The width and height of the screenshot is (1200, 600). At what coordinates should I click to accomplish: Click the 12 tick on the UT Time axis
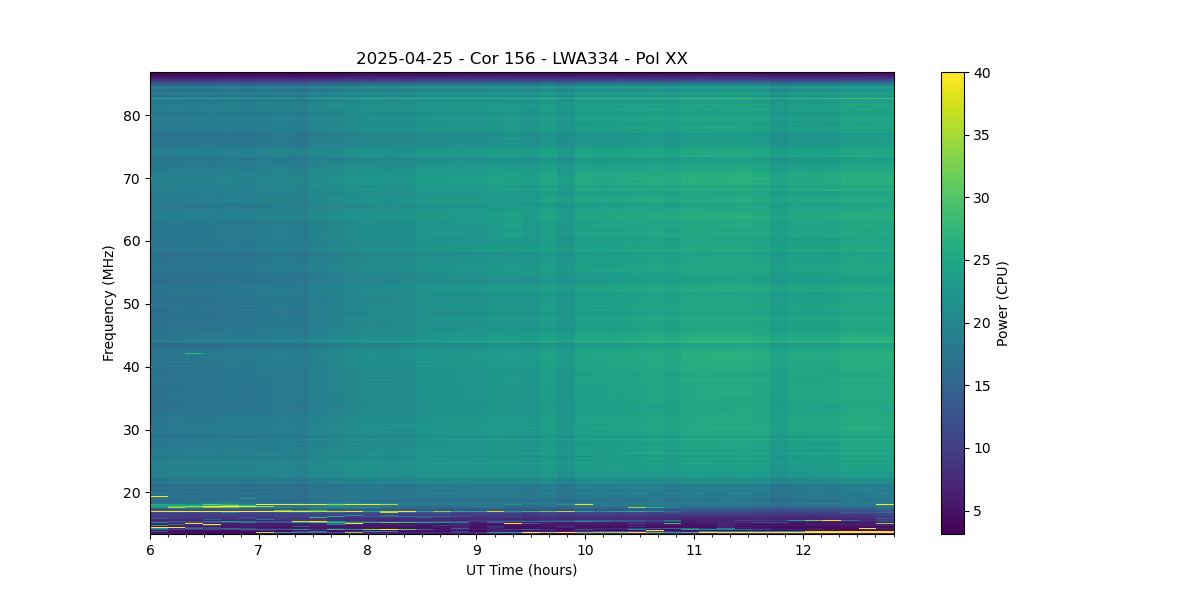[802, 550]
